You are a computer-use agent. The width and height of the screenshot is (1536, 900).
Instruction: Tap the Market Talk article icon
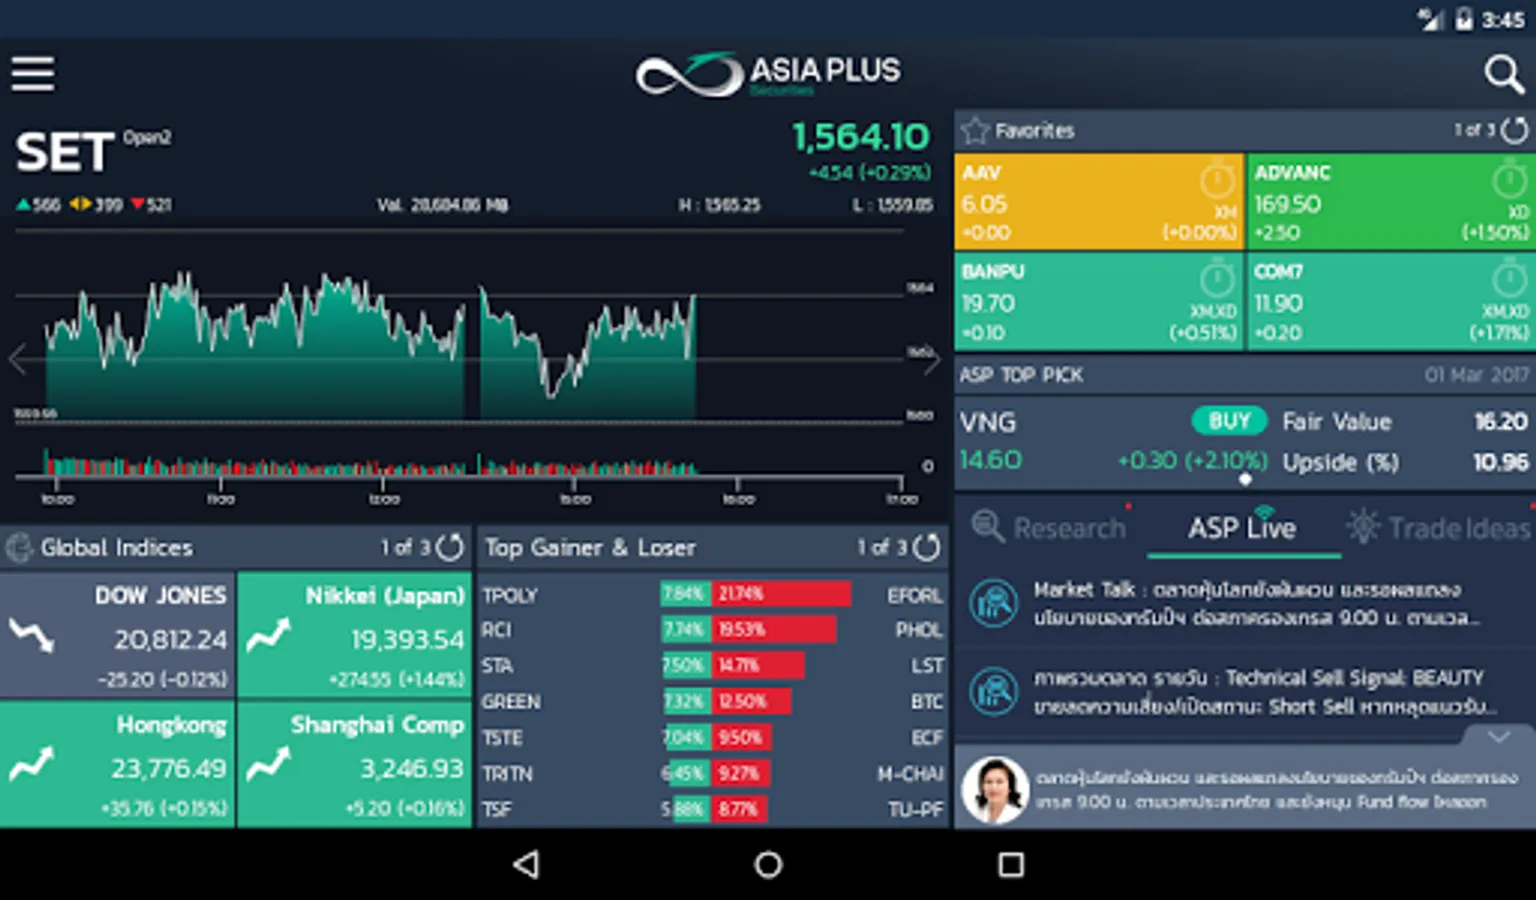(x=994, y=604)
